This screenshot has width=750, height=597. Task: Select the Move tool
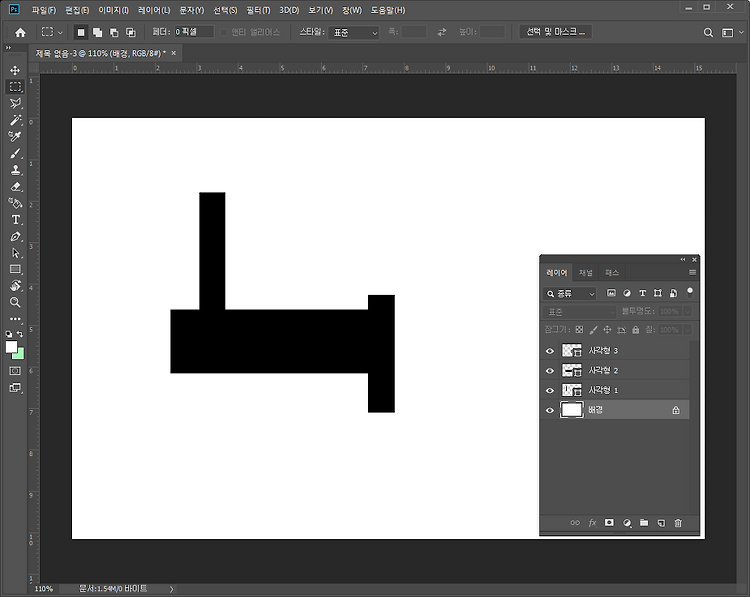(x=15, y=70)
